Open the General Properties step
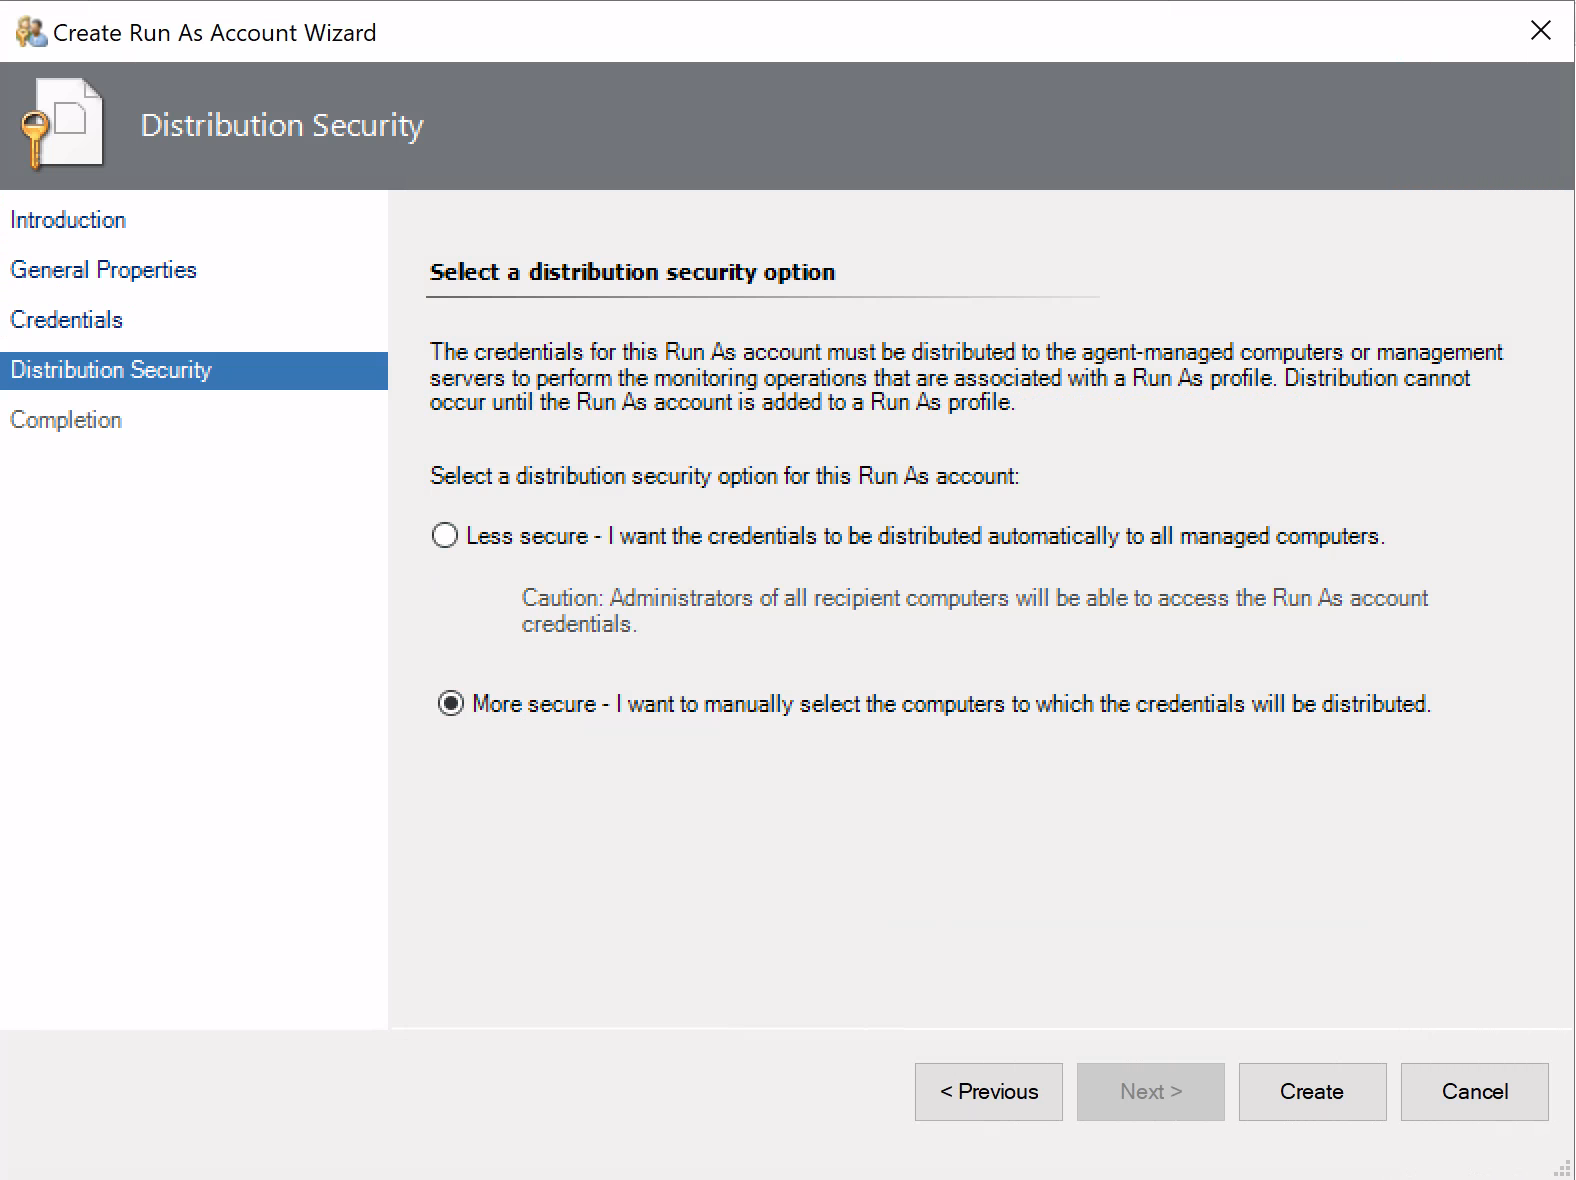The width and height of the screenshot is (1576, 1180). (x=103, y=270)
